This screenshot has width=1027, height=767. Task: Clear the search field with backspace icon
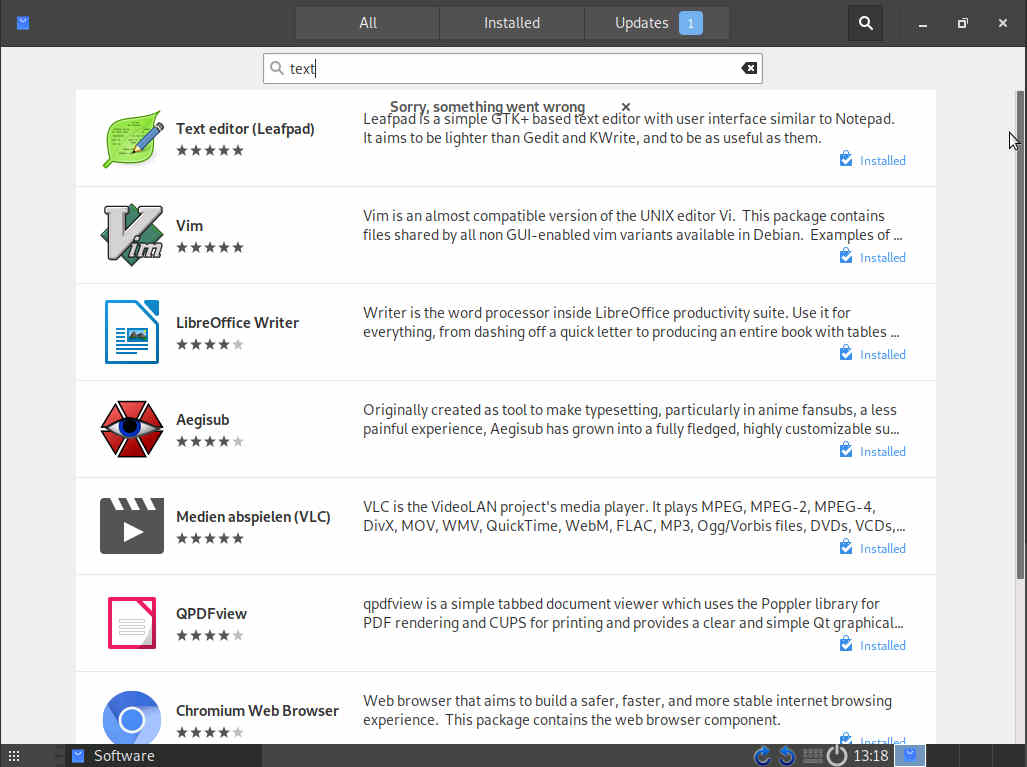(x=749, y=68)
